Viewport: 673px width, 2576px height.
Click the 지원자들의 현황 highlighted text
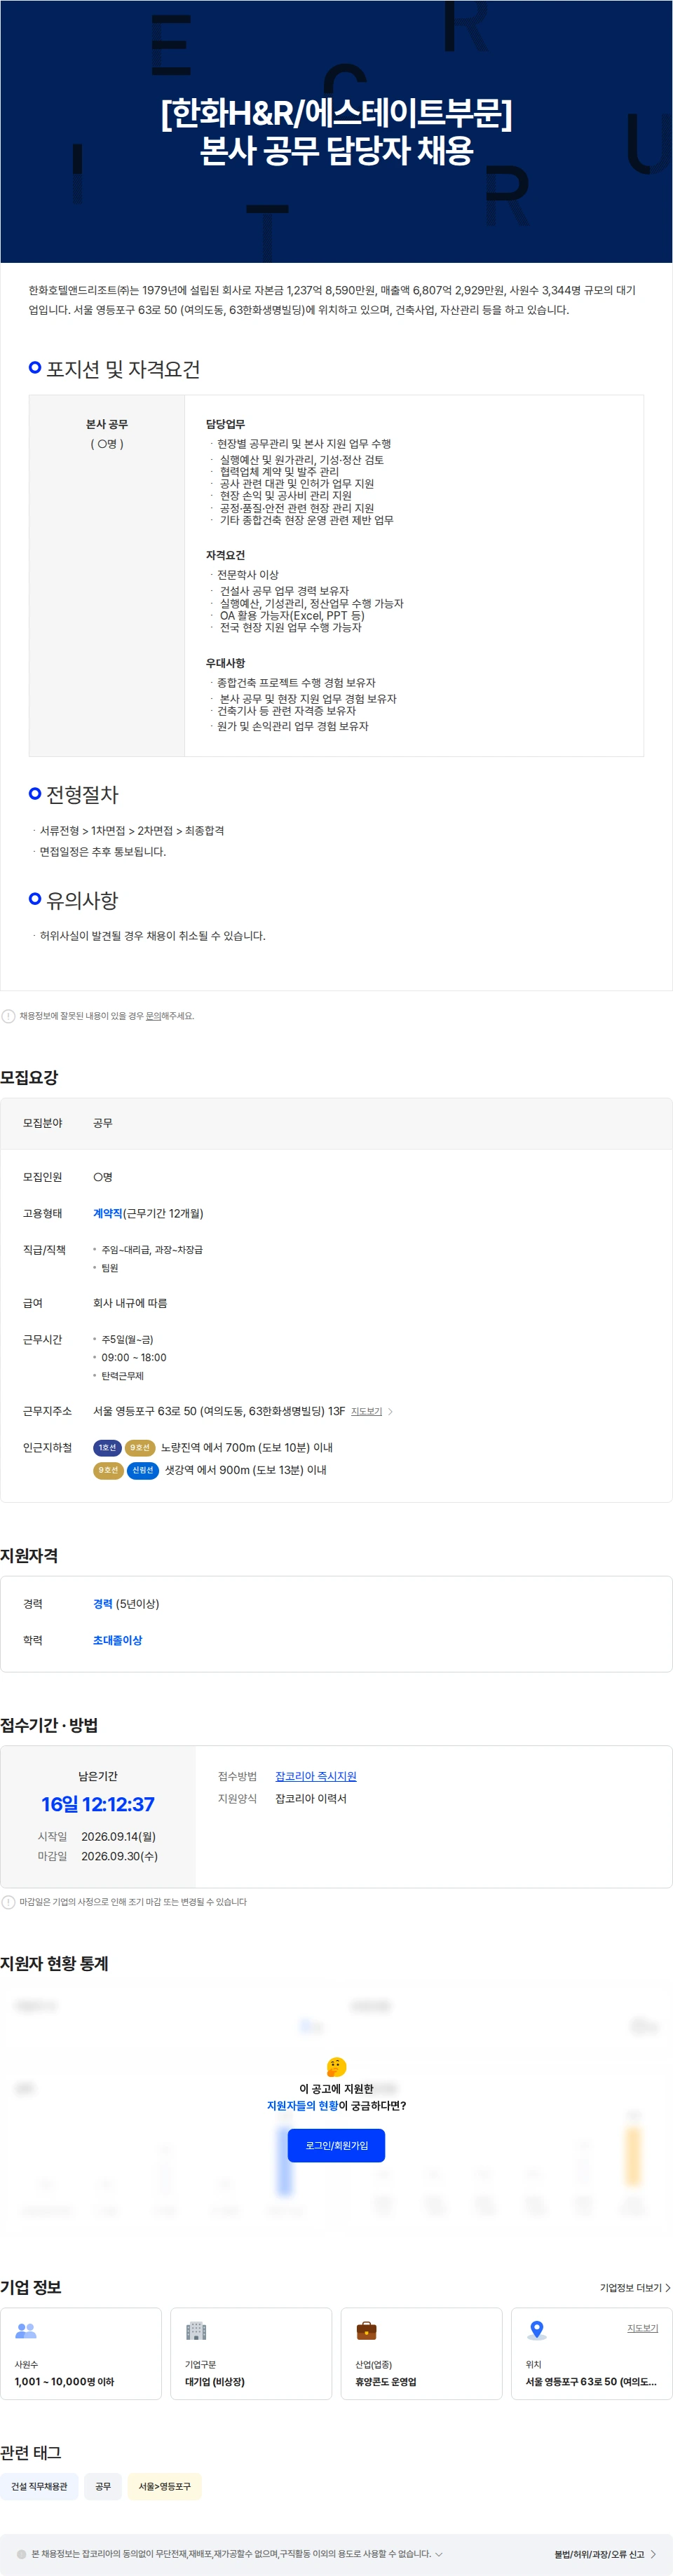point(302,2105)
